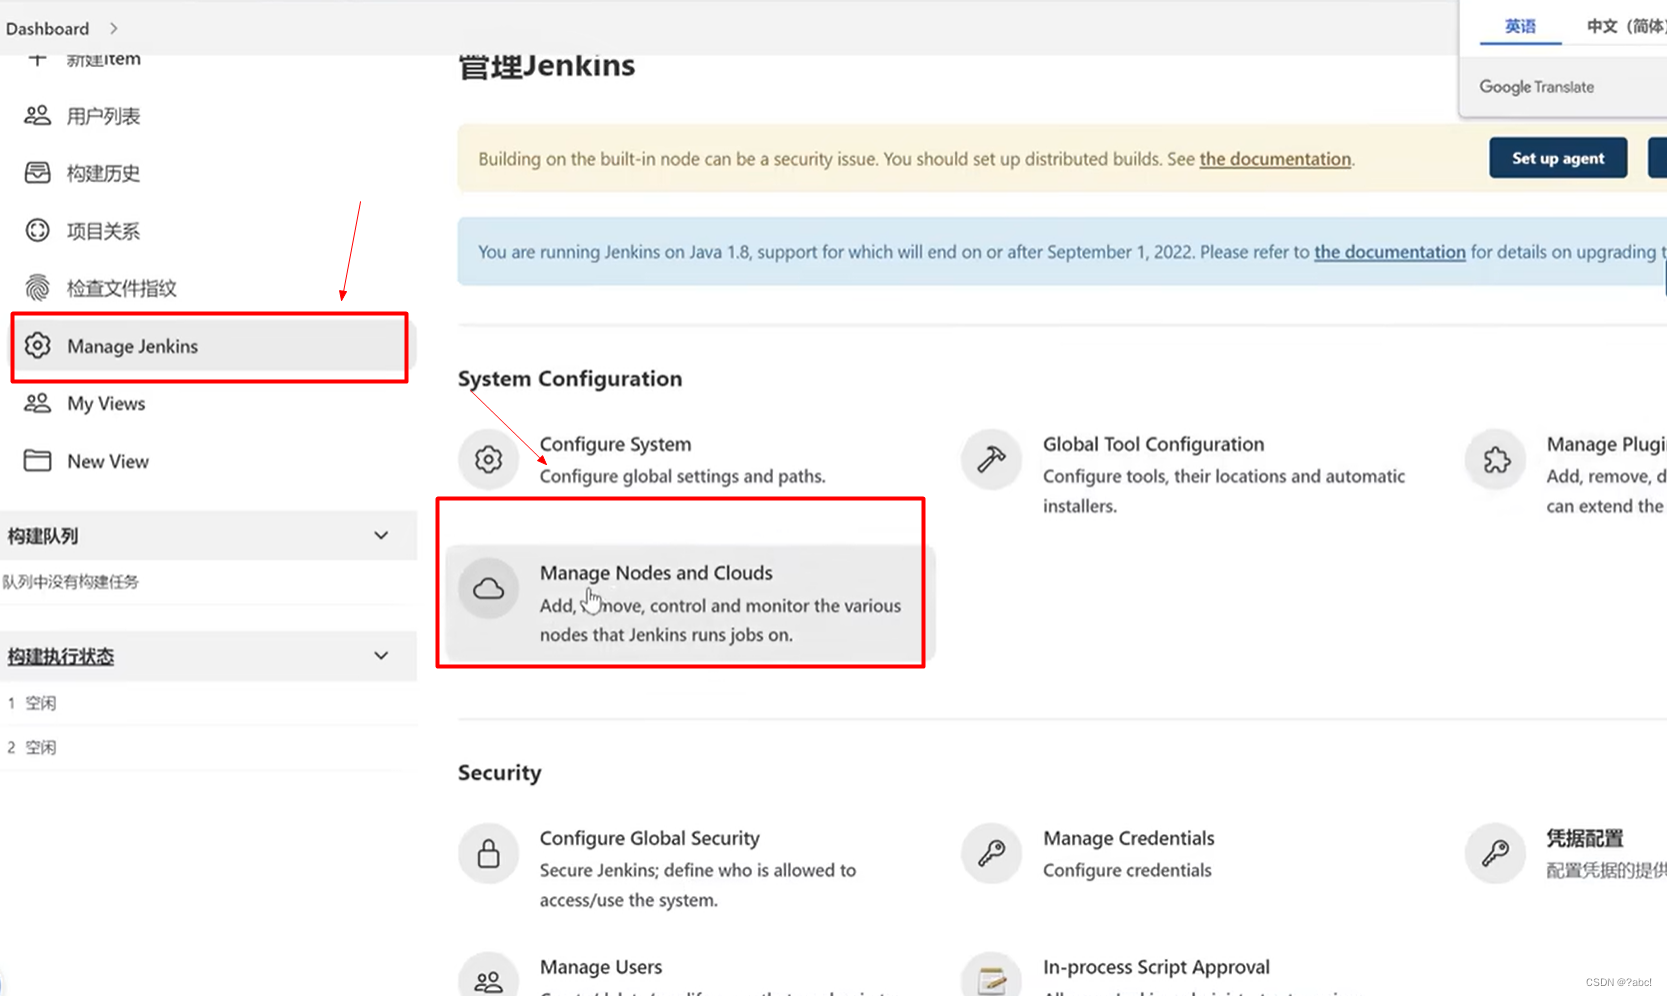Click executor 1 空闲 row
1667x996 pixels.
[x=208, y=703]
